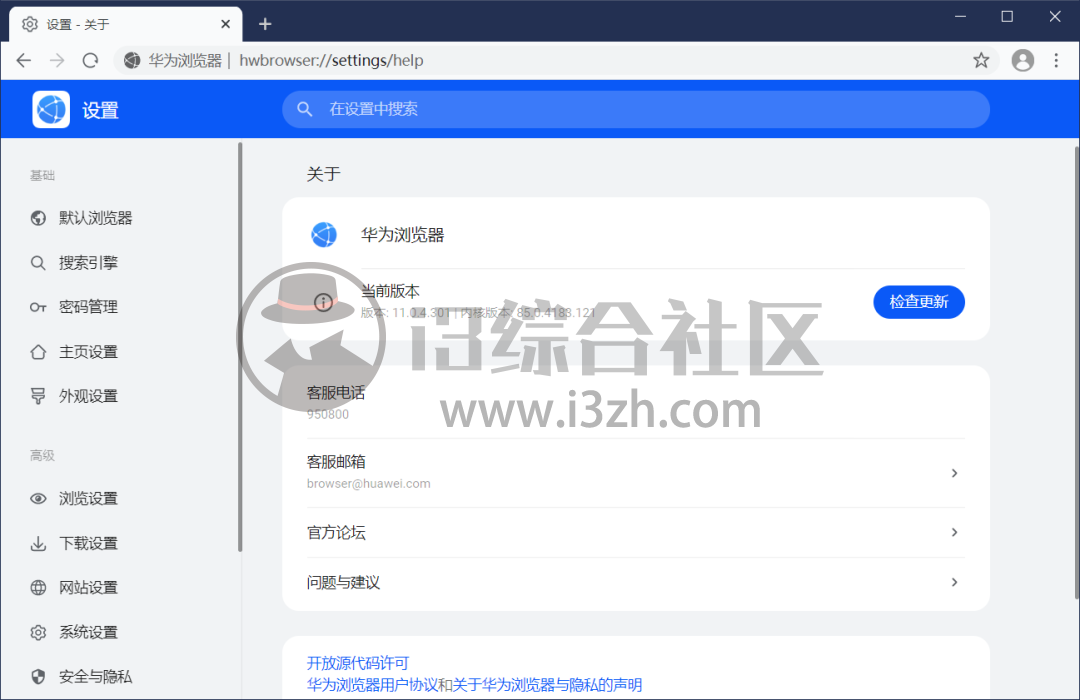Maximize the browser window
Screen dimensions: 1080x700
click(x=1007, y=17)
